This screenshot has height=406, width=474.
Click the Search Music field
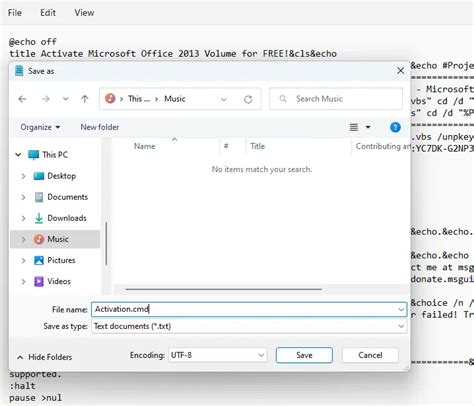point(336,99)
